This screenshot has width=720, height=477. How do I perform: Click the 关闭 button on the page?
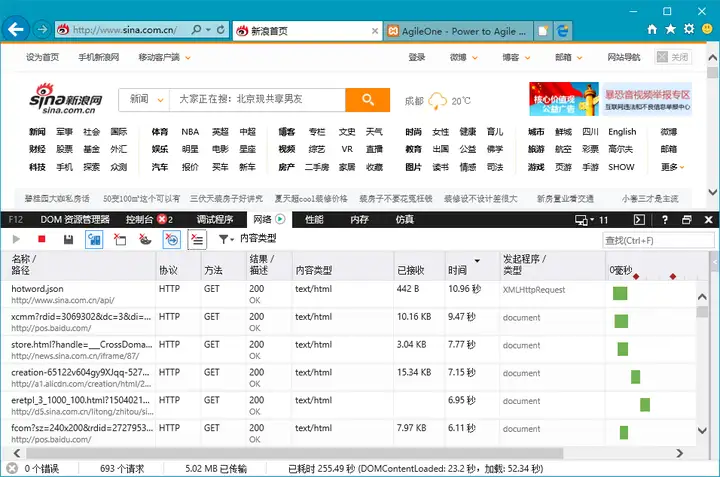(x=673, y=57)
